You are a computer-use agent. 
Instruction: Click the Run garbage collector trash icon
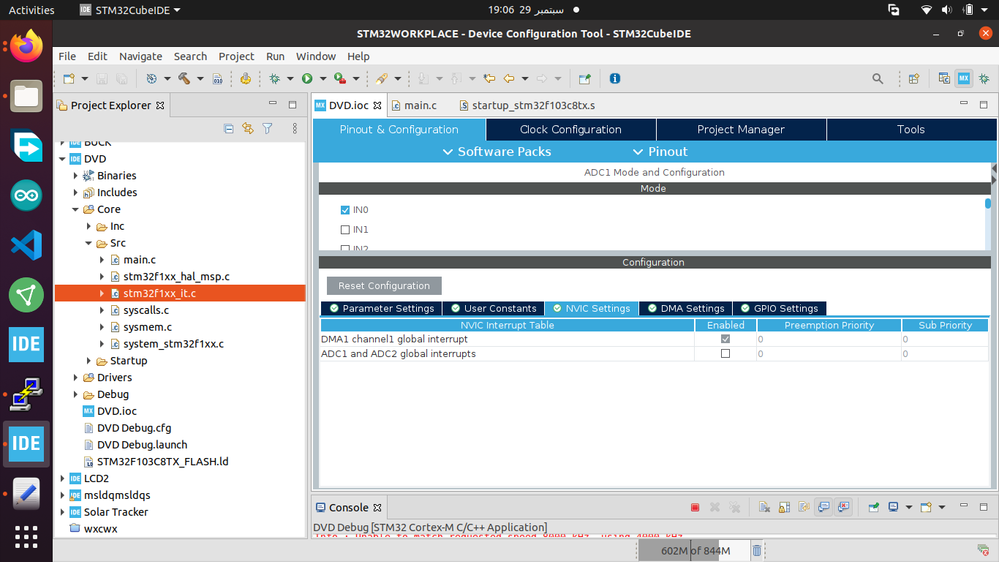tap(756, 550)
